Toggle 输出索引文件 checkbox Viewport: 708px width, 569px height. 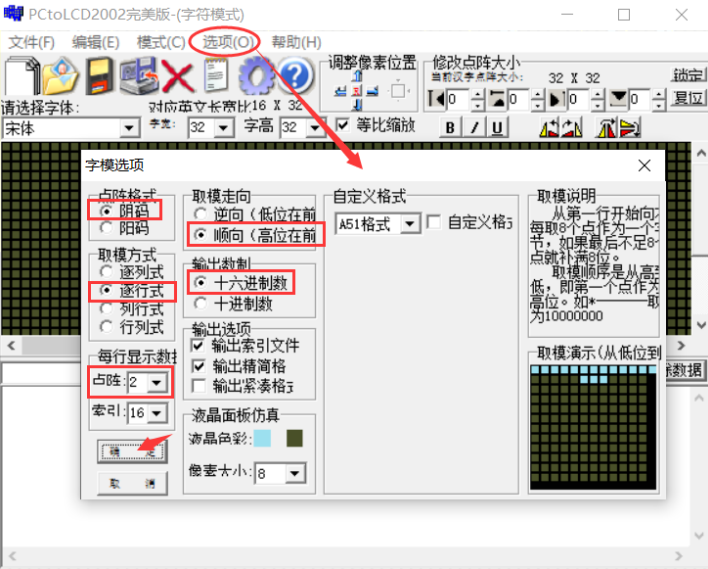pos(198,345)
